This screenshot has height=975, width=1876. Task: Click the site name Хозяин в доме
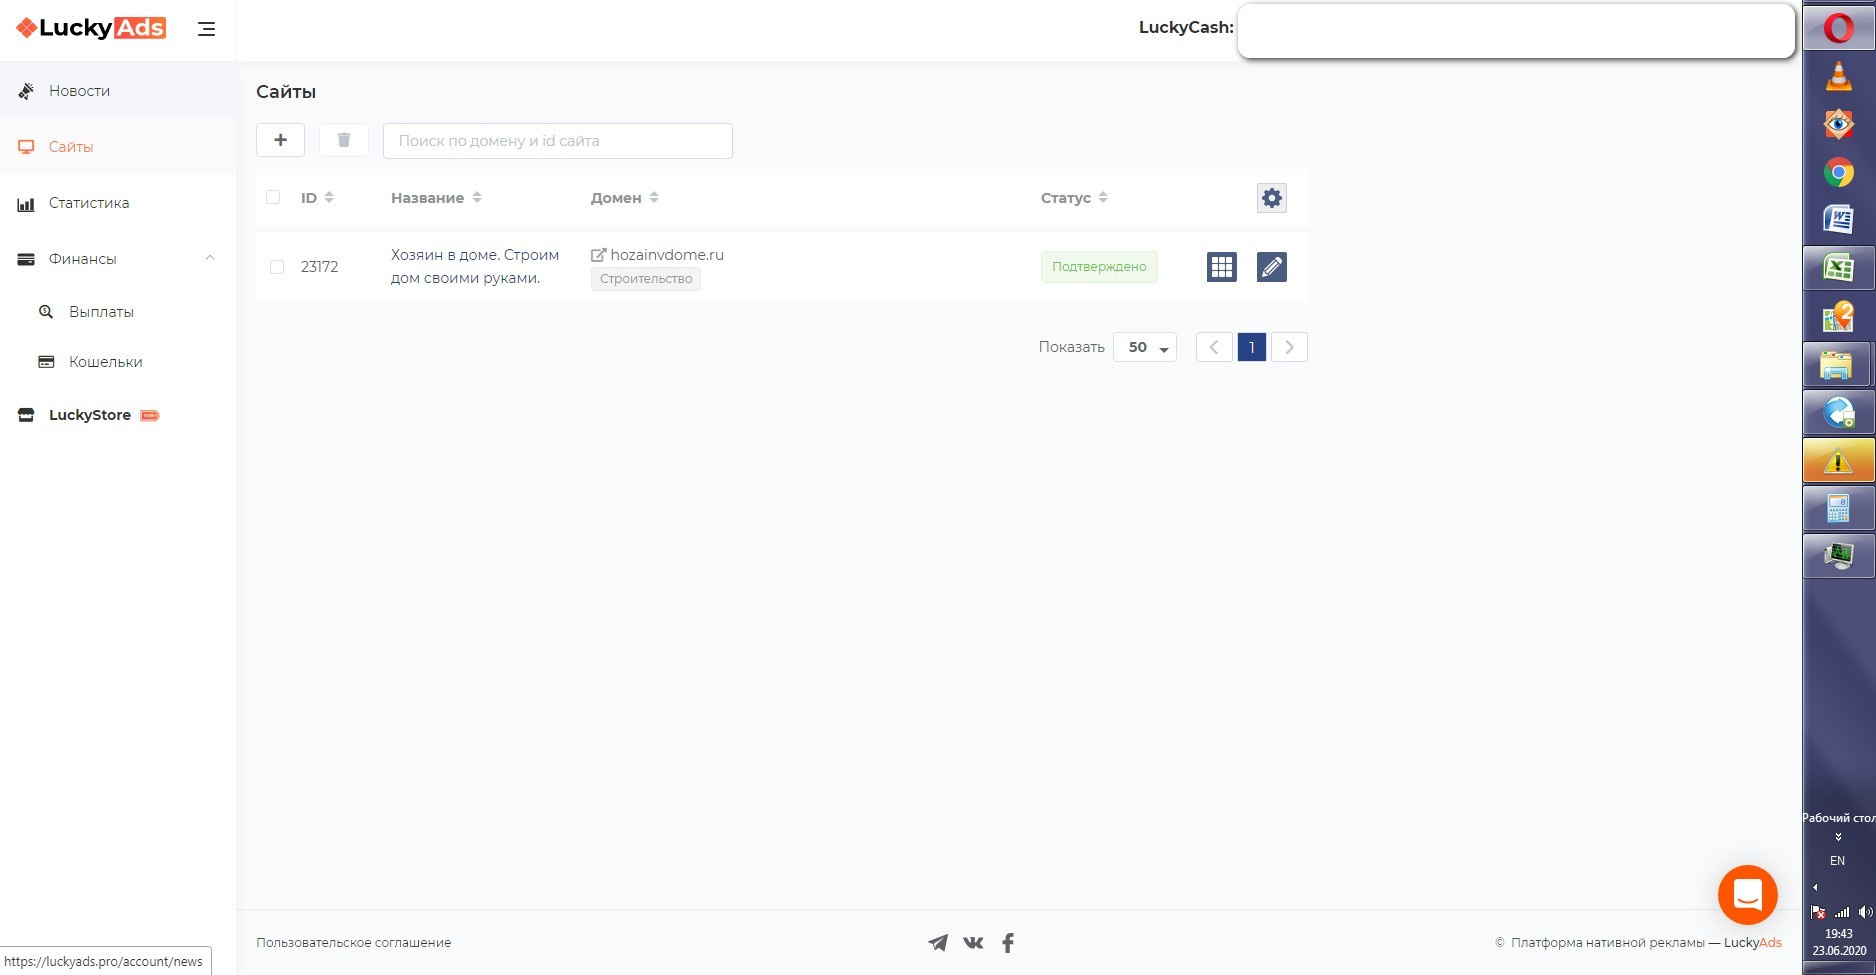pyautogui.click(x=475, y=267)
